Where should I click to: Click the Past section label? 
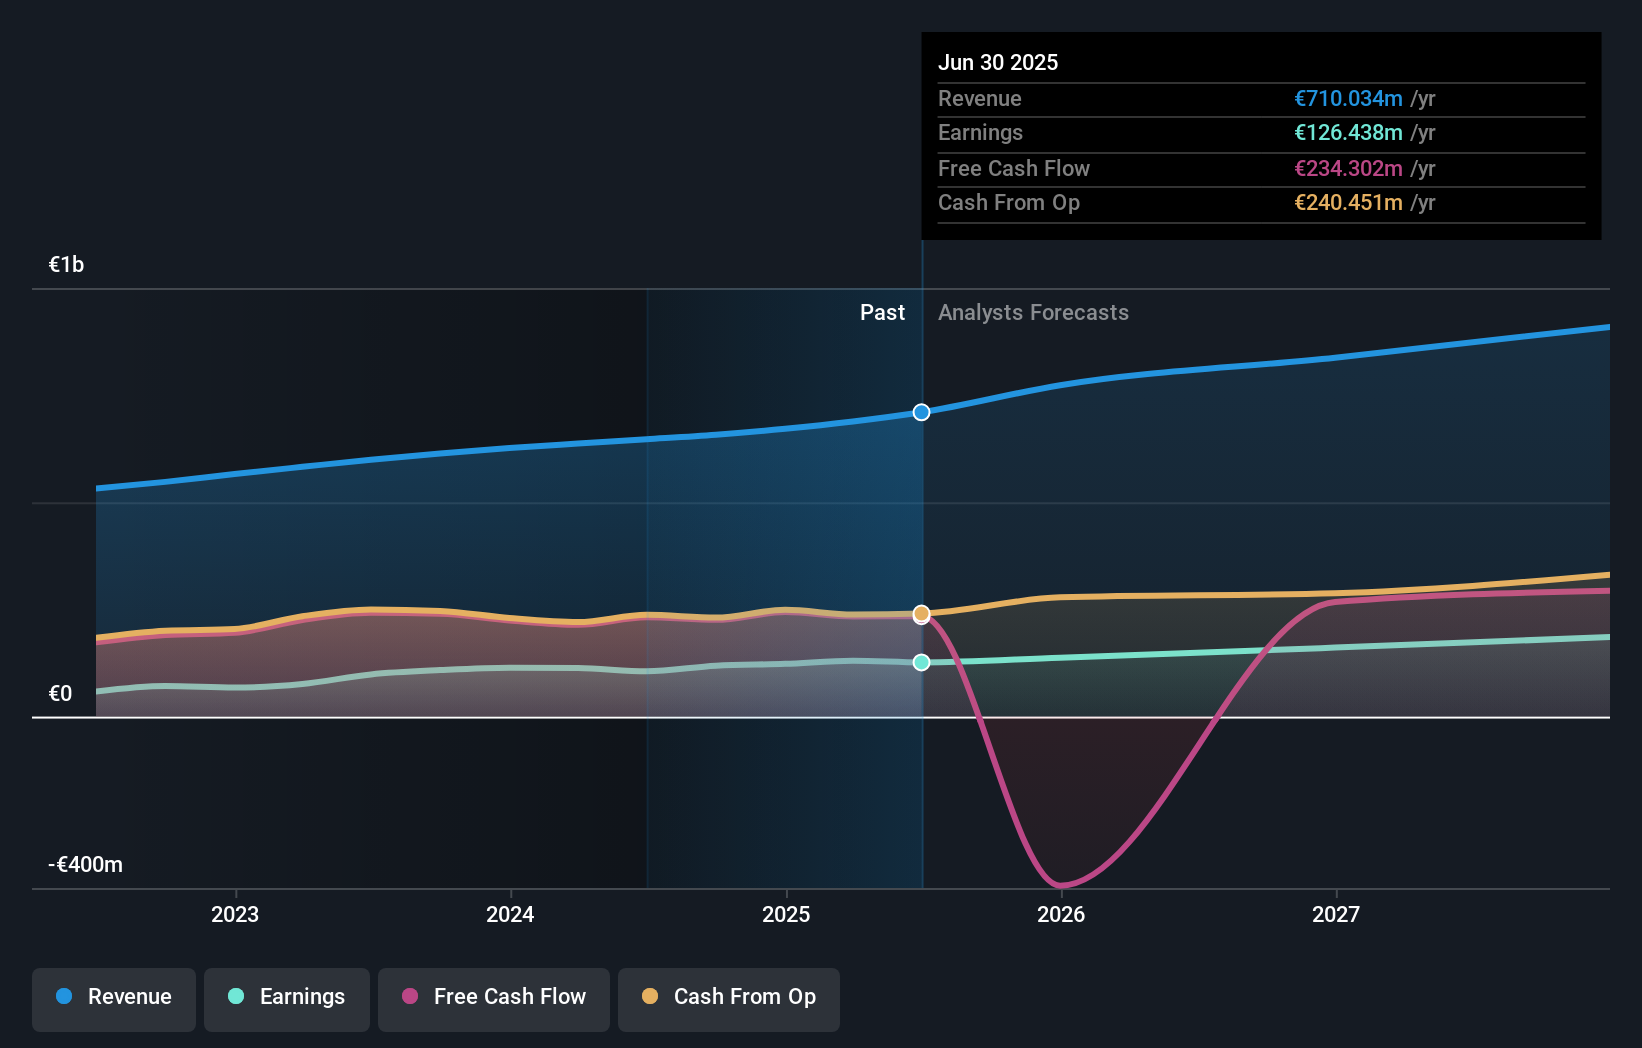(x=882, y=312)
